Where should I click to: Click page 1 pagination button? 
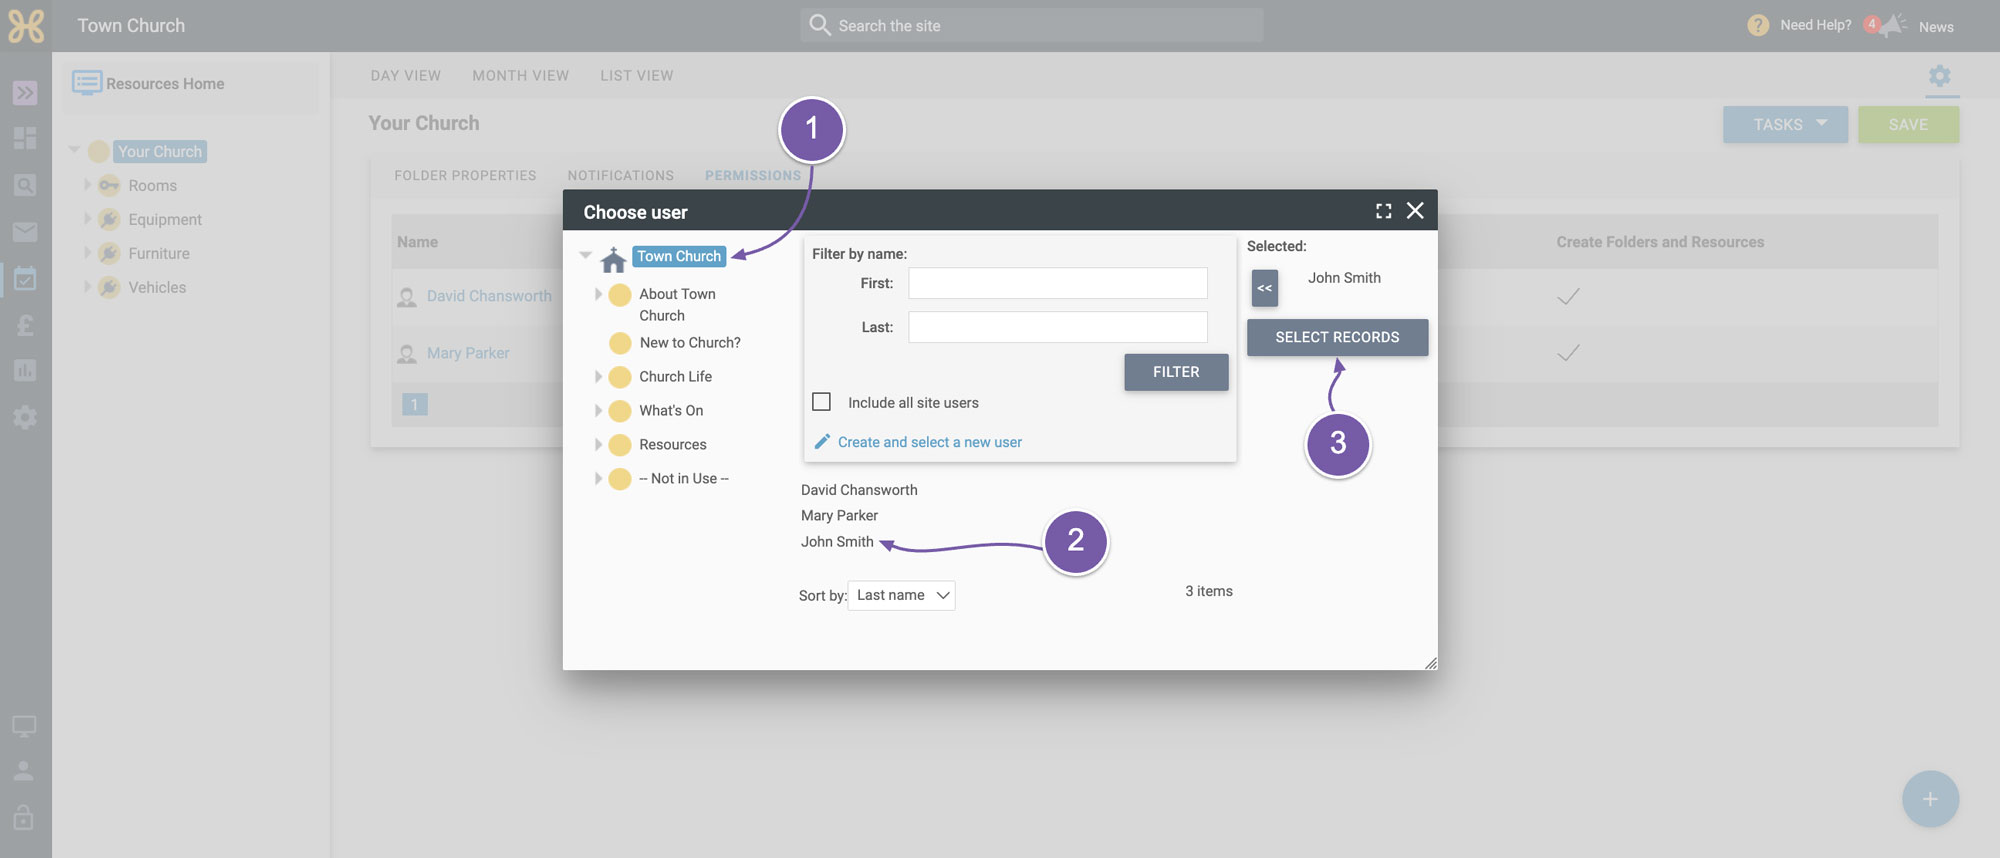(x=415, y=404)
